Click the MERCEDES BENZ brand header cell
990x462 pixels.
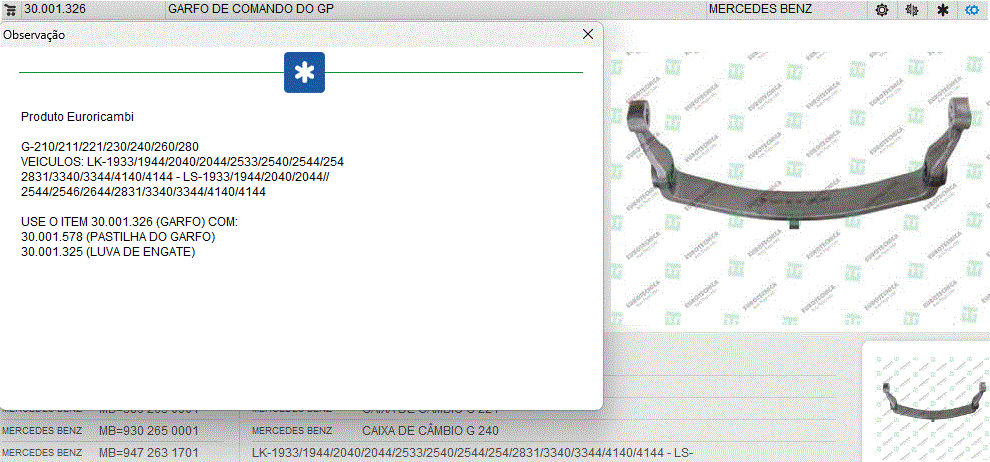[760, 9]
